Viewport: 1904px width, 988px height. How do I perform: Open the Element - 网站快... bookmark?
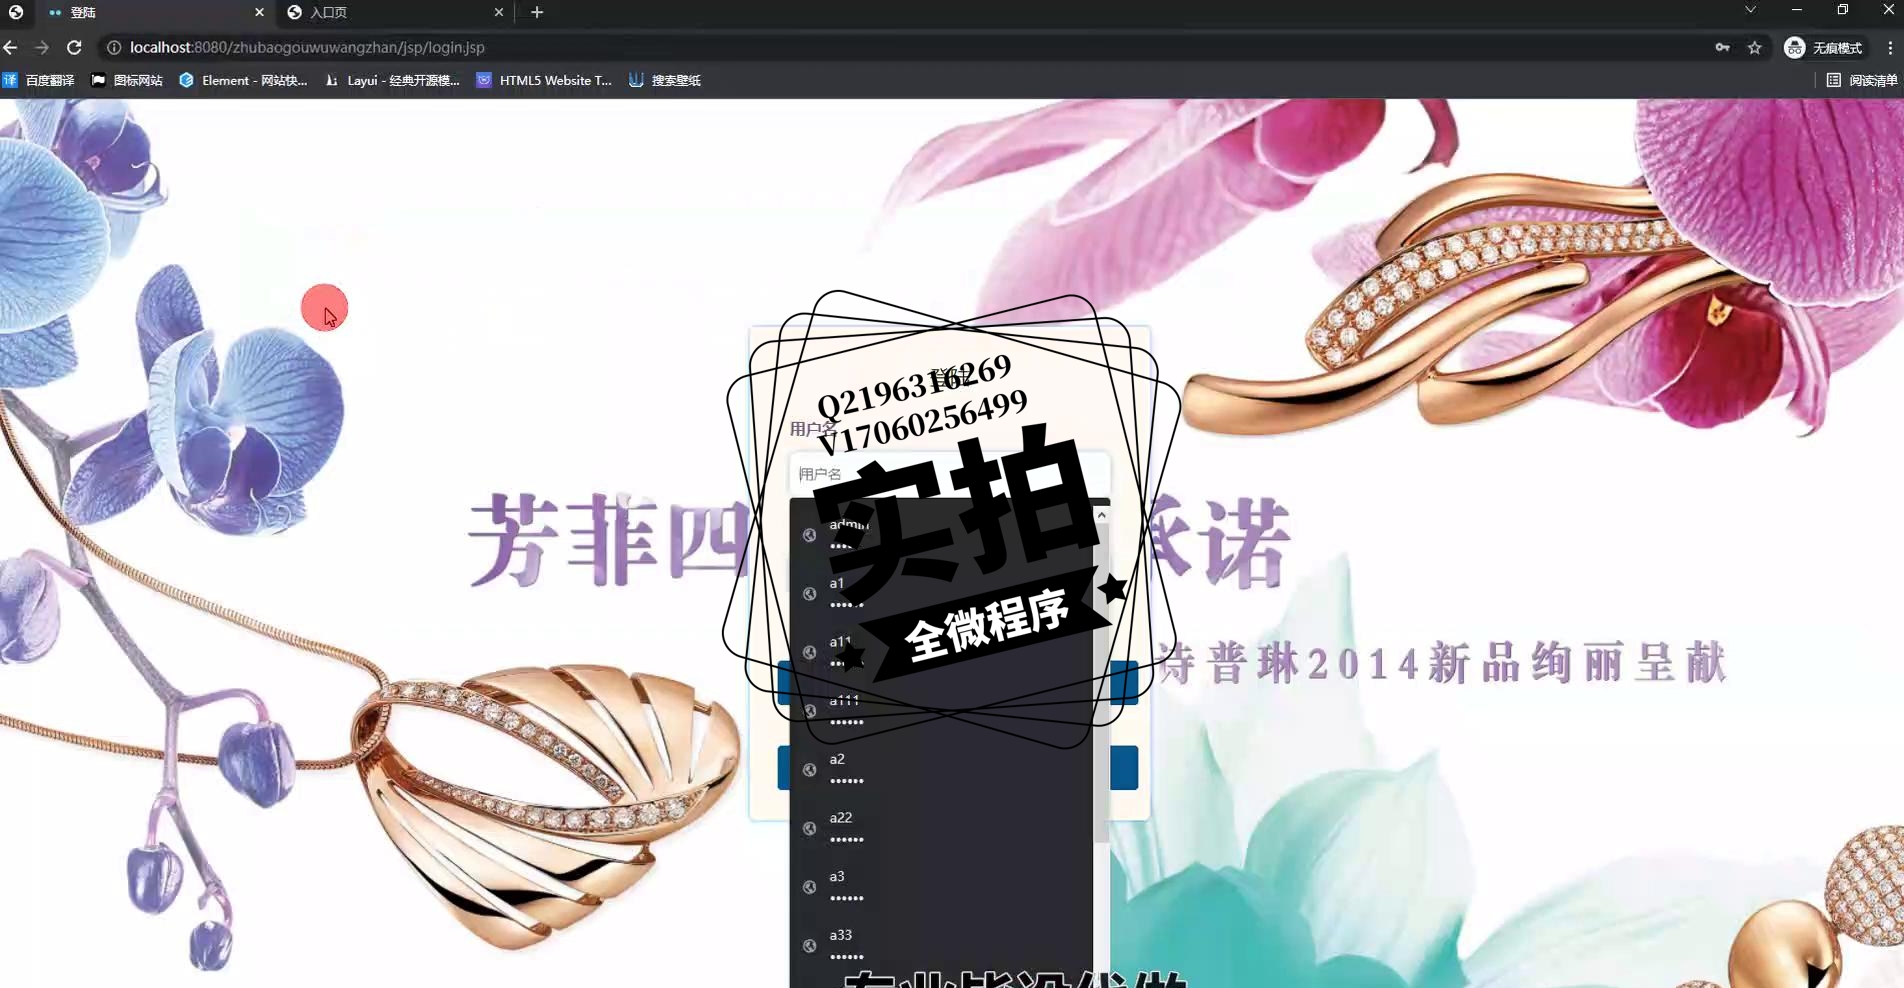[243, 80]
